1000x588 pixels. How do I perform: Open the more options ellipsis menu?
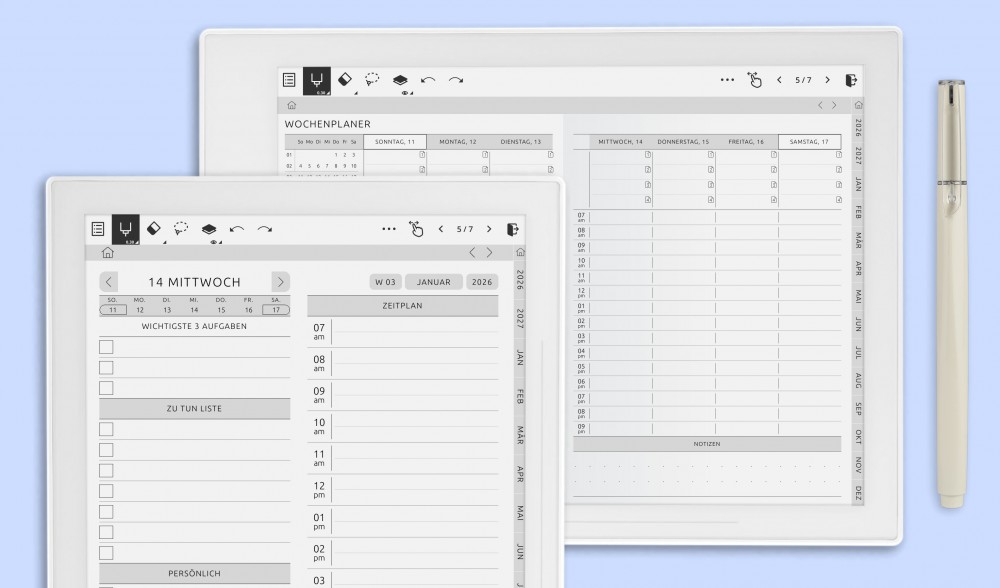(388, 228)
